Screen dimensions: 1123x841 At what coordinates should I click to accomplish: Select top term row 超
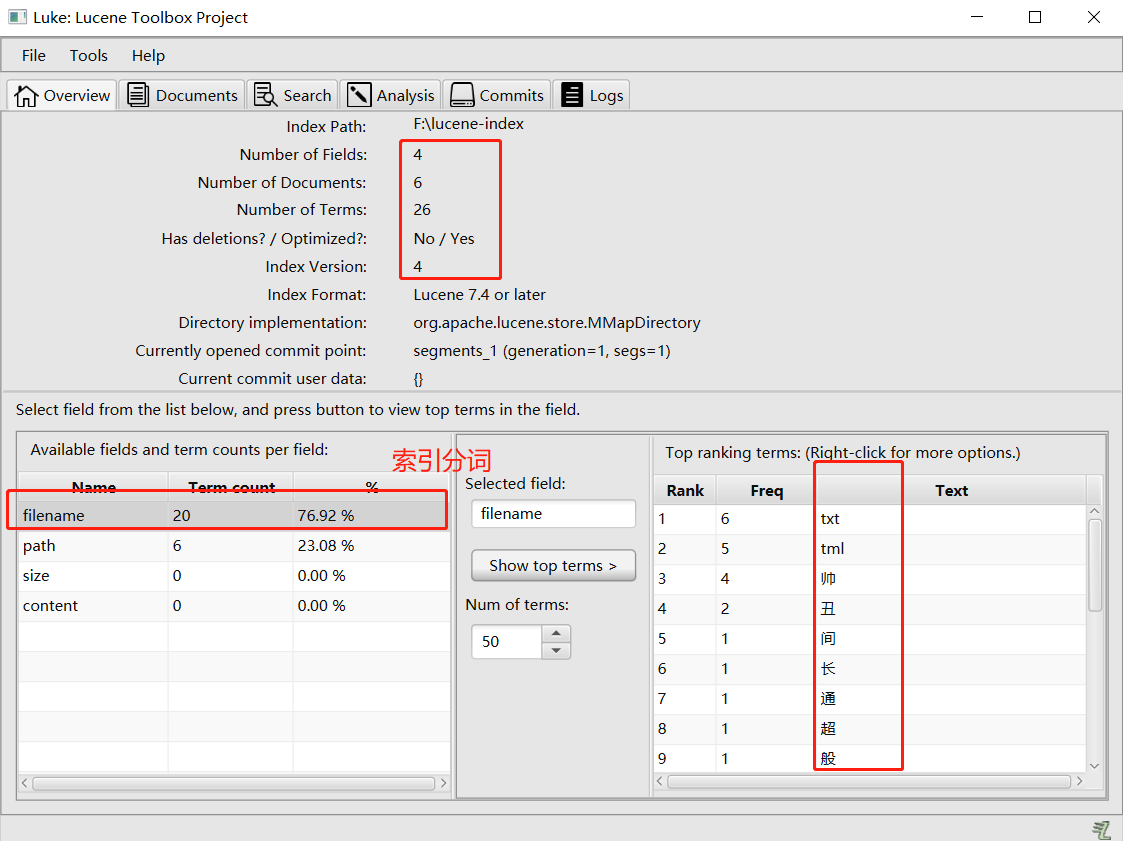870,729
